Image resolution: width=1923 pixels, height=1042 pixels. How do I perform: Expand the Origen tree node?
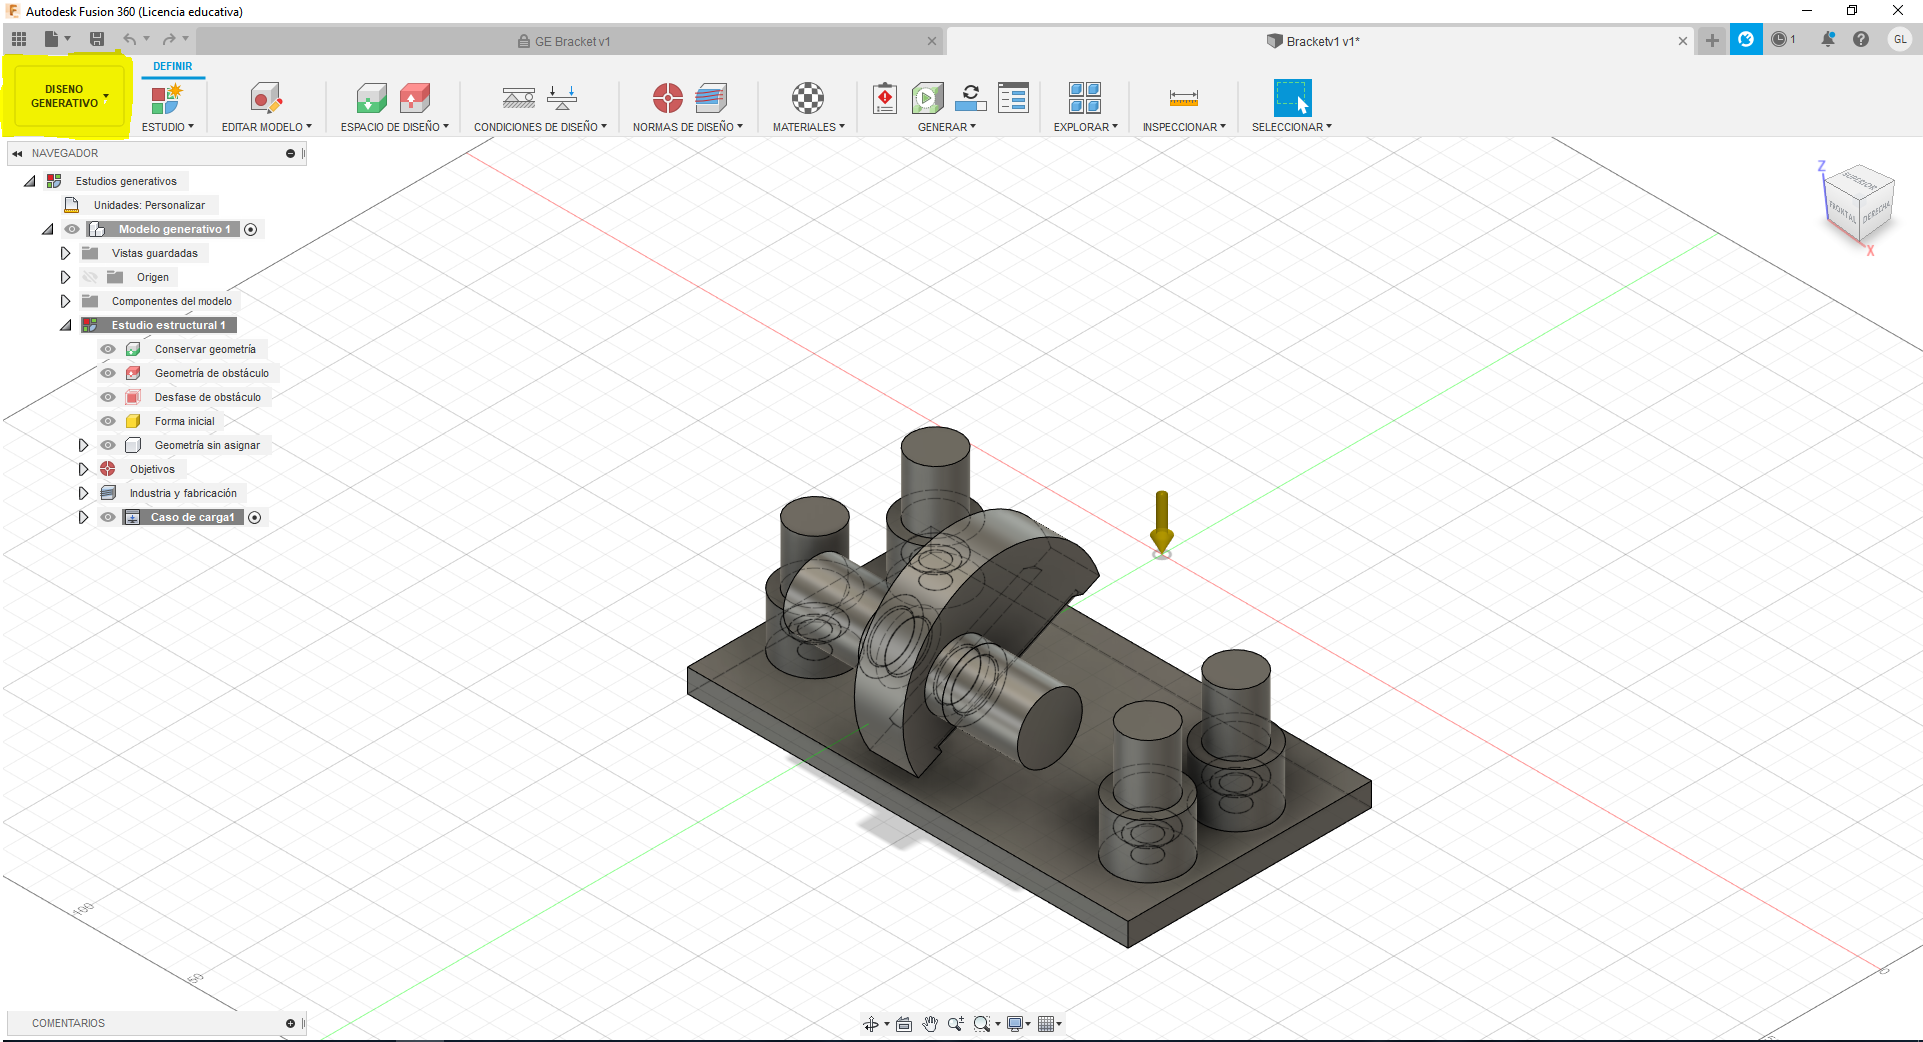coord(66,277)
